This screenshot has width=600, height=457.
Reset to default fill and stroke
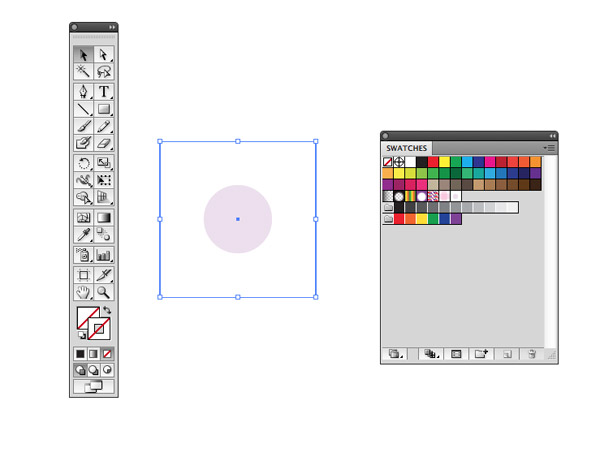81,335
